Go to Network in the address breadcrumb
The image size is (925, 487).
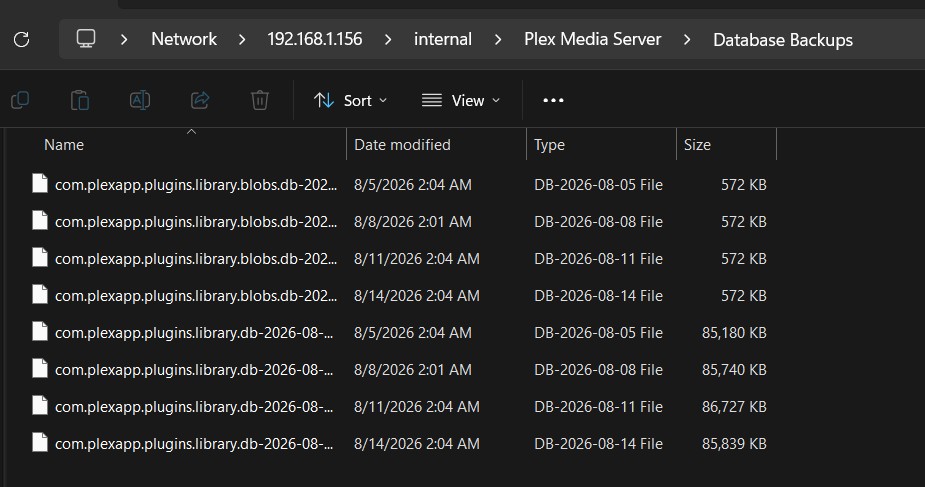[184, 40]
